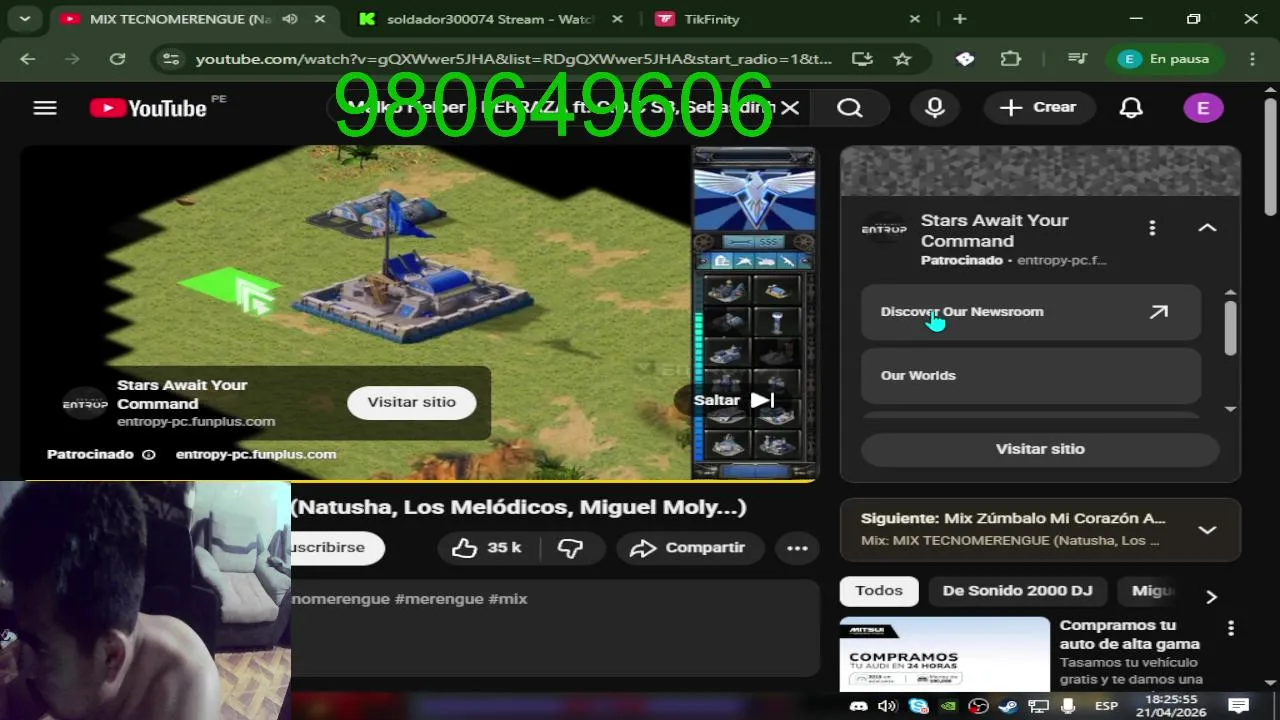Open the tab search dropdown arrow

point(24,18)
